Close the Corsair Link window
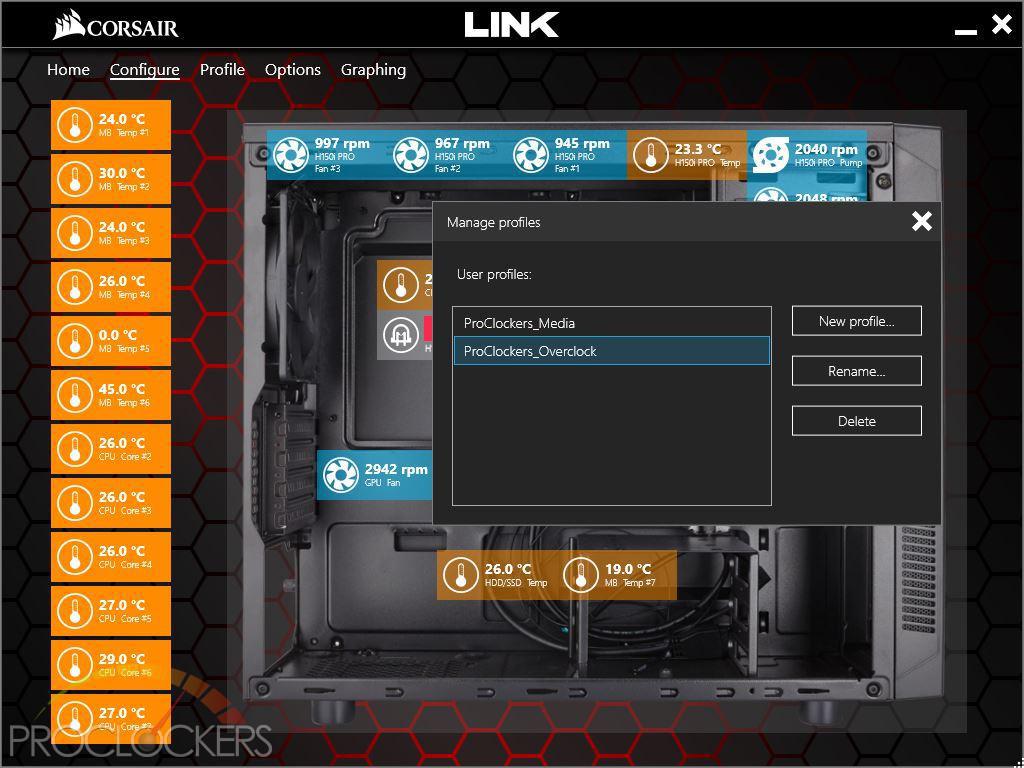1024x768 pixels. (x=1001, y=25)
